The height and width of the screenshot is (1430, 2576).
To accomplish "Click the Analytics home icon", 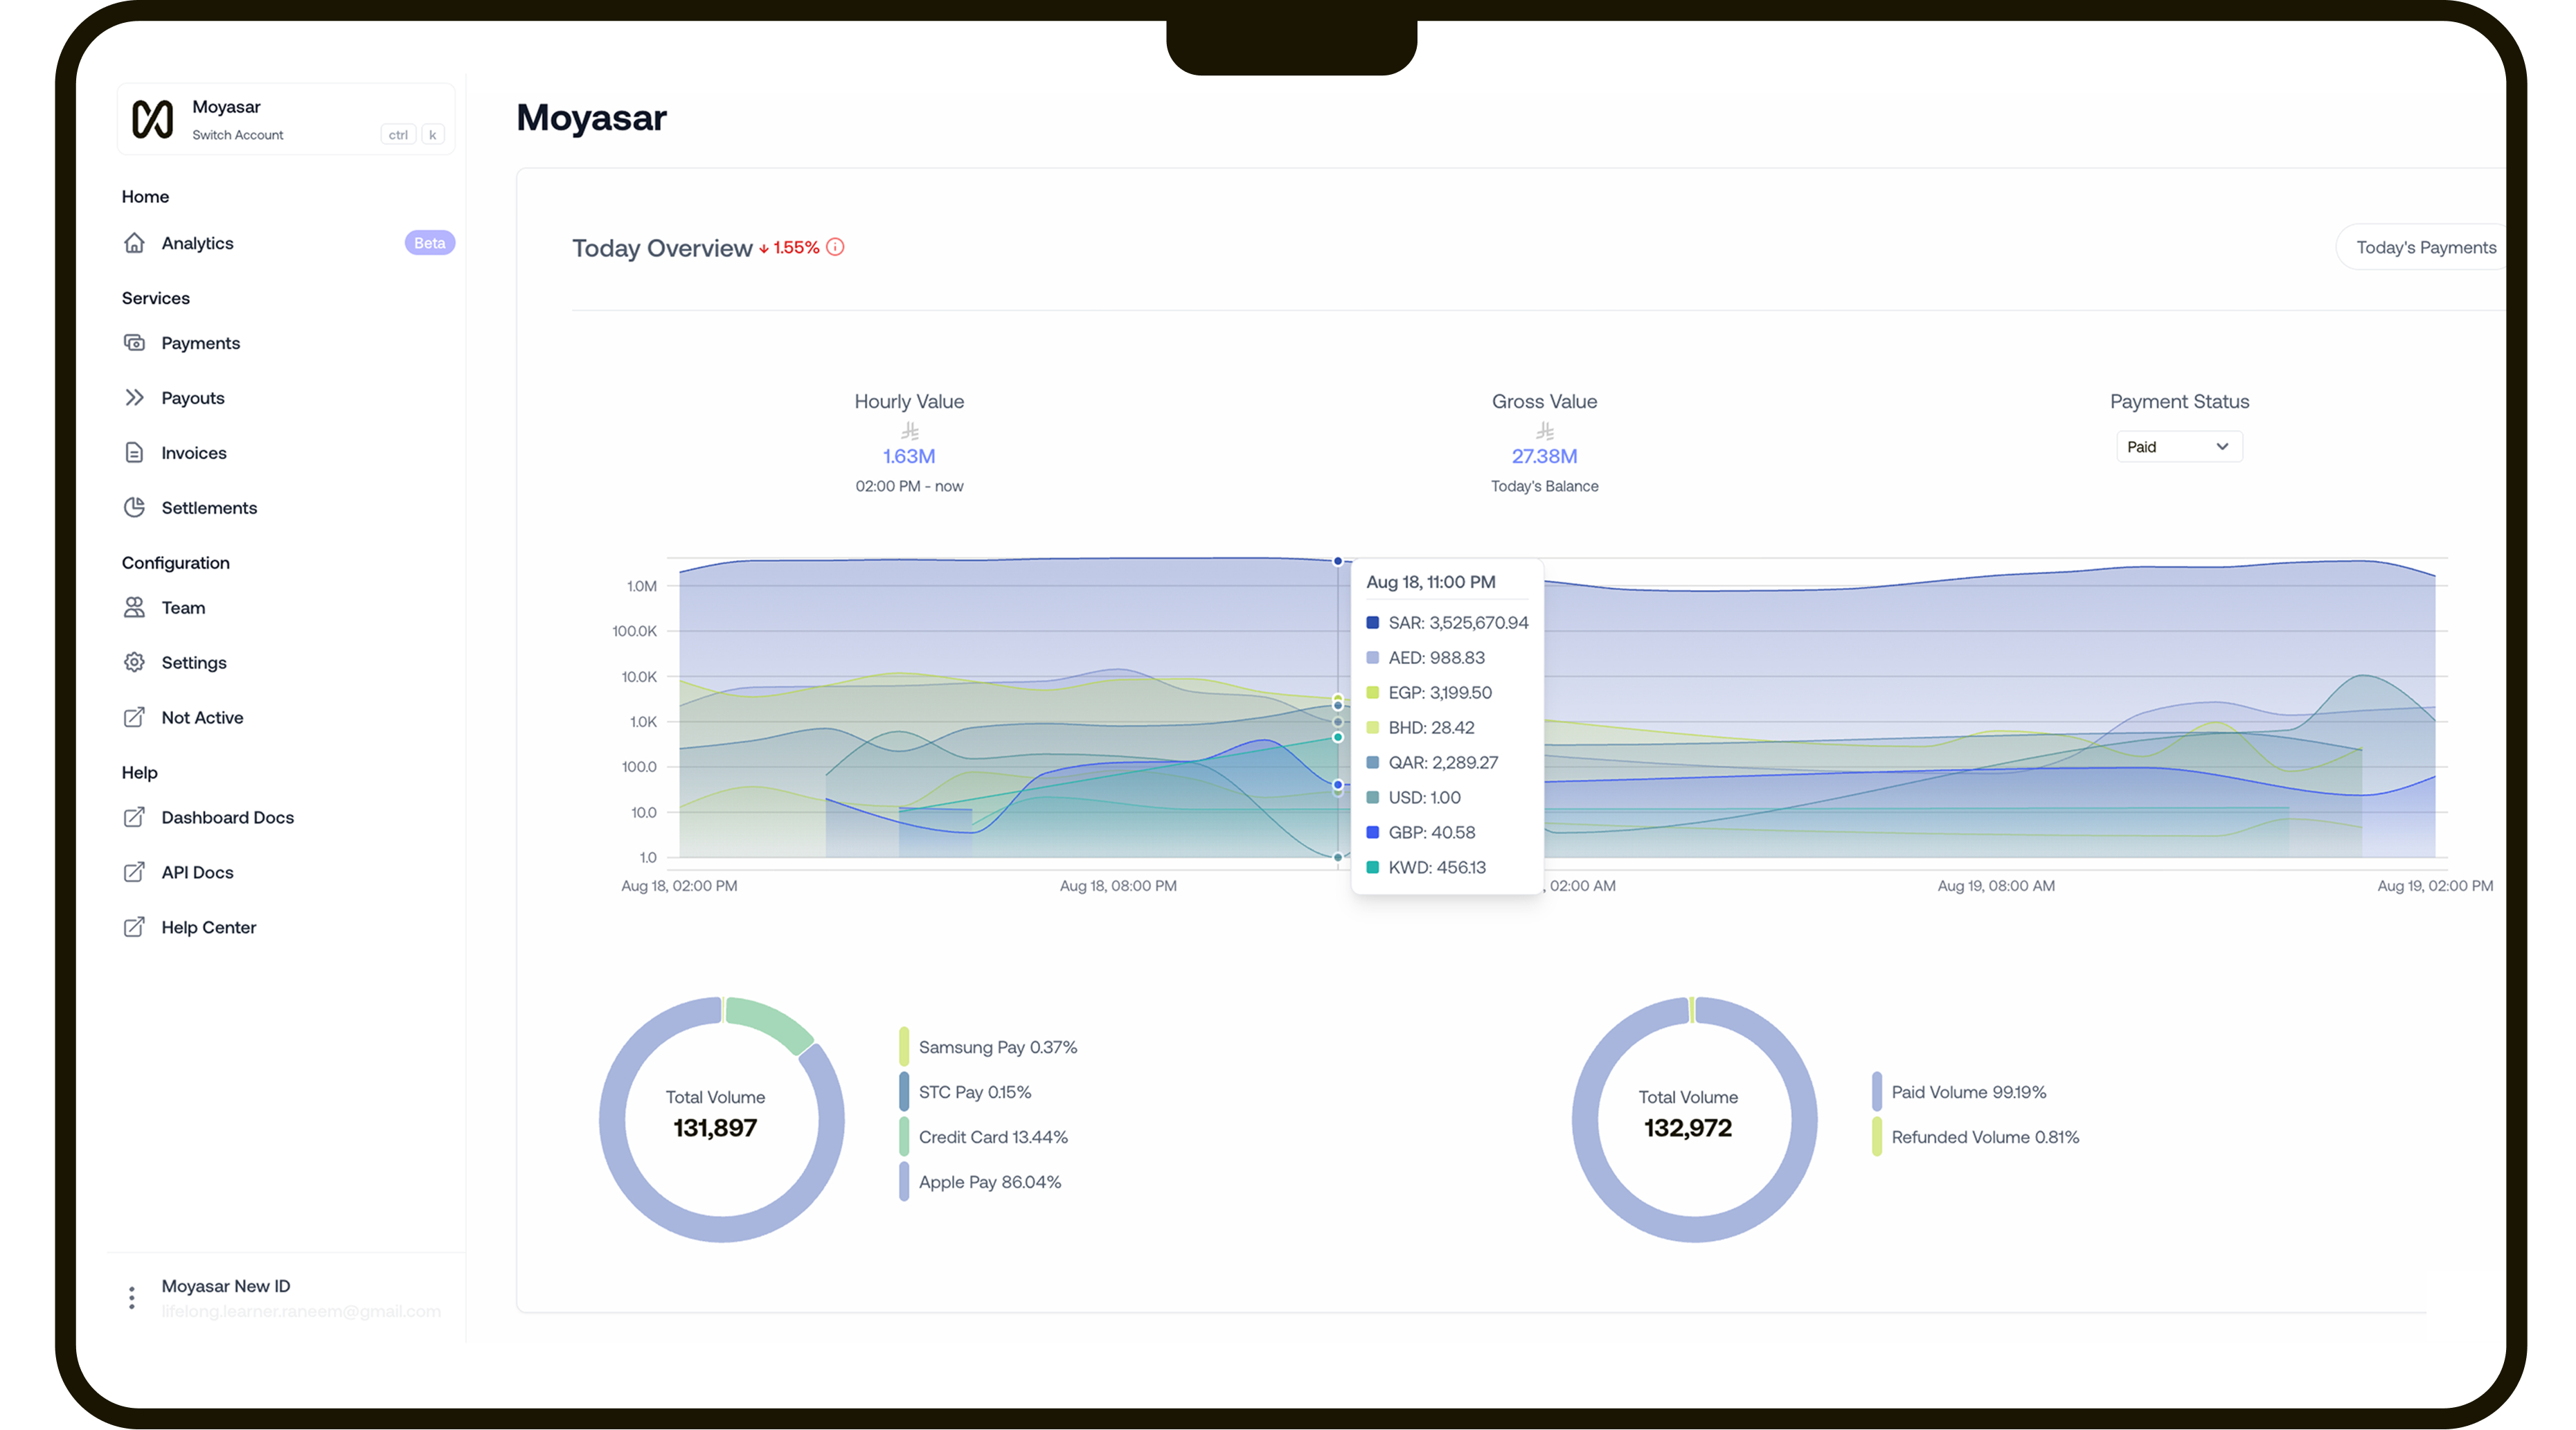I will pyautogui.click(x=134, y=243).
